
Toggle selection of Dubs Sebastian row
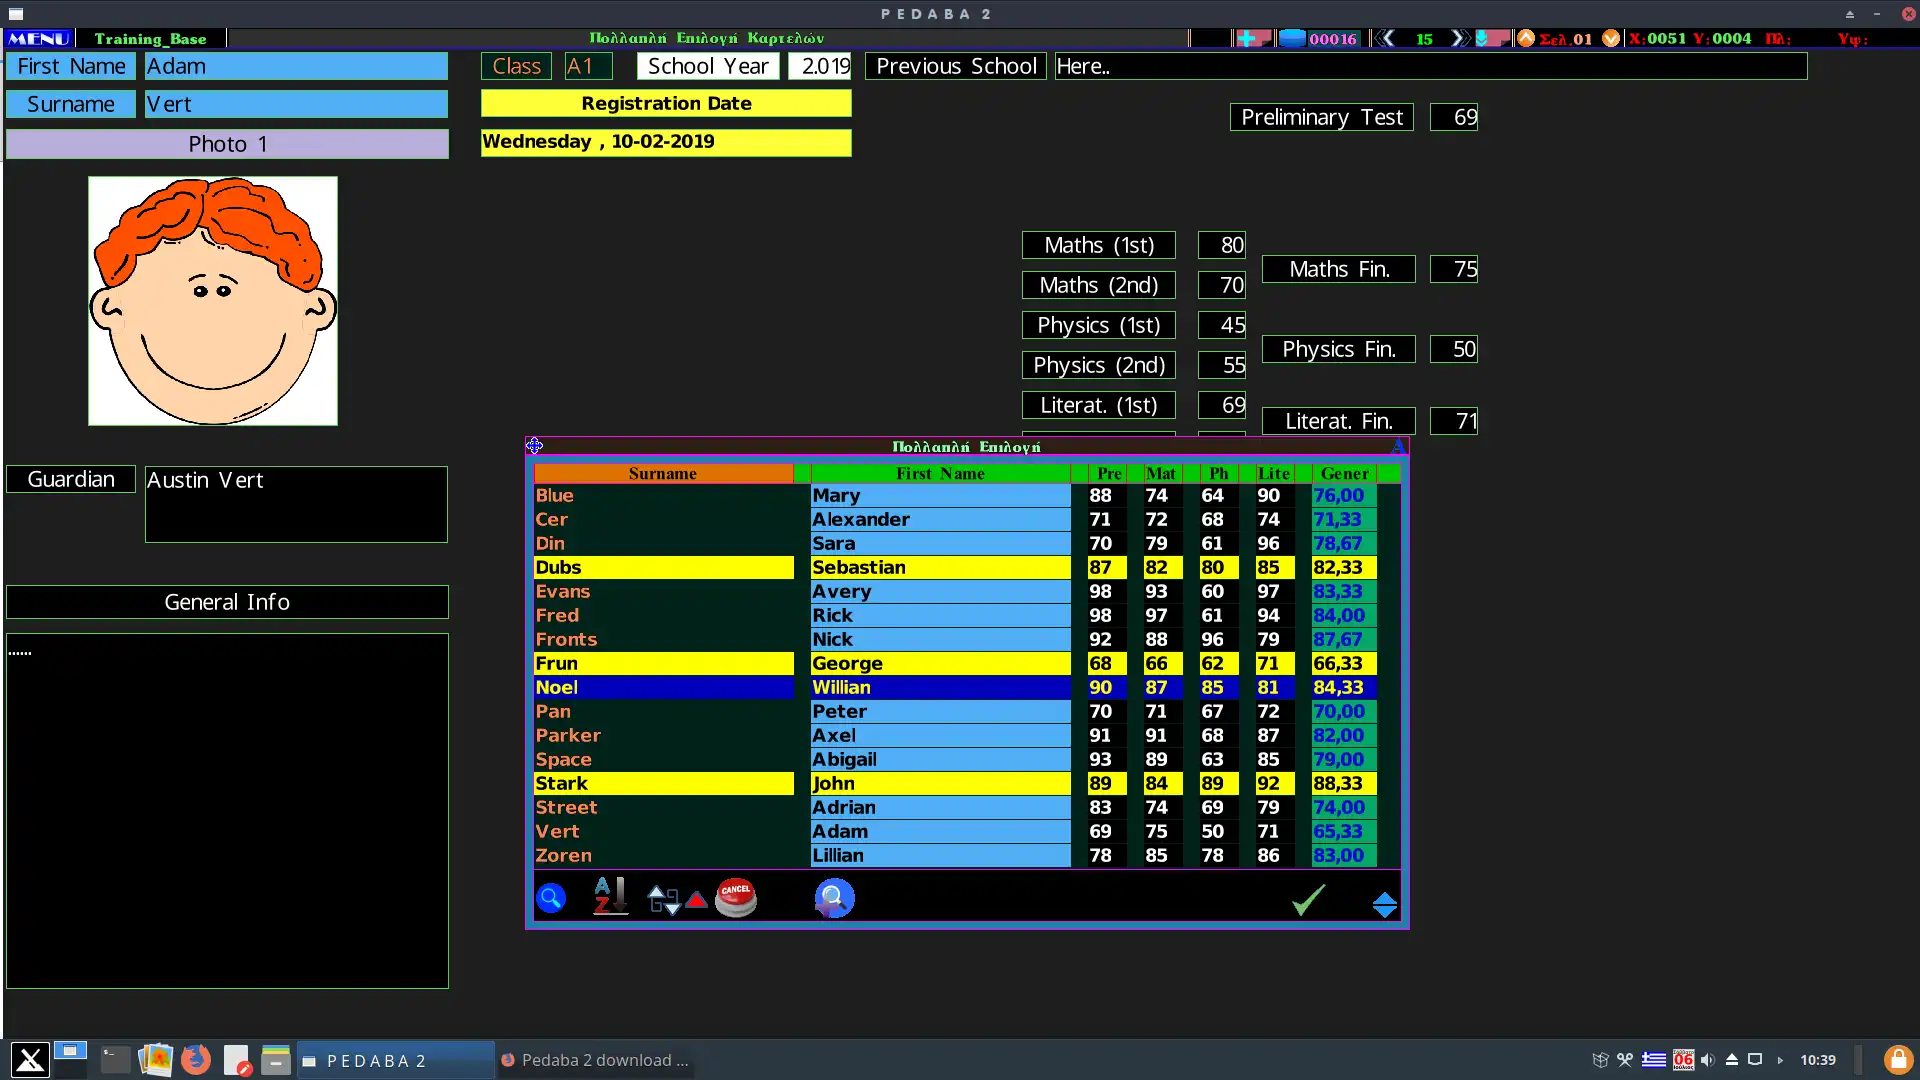click(663, 568)
